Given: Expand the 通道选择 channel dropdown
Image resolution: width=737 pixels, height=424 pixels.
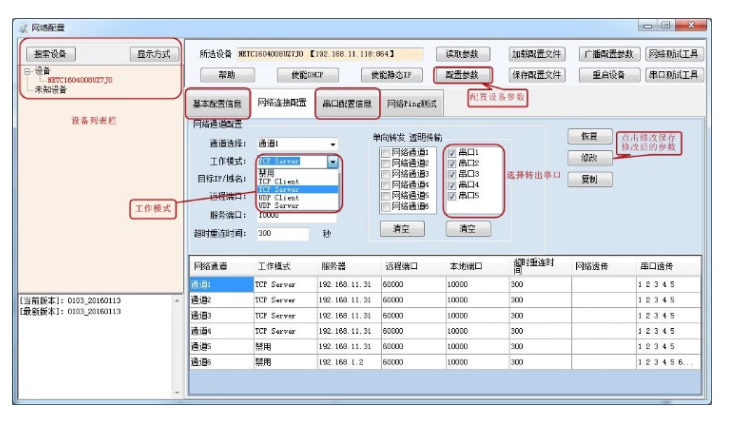Looking at the screenshot, I should coord(332,144).
